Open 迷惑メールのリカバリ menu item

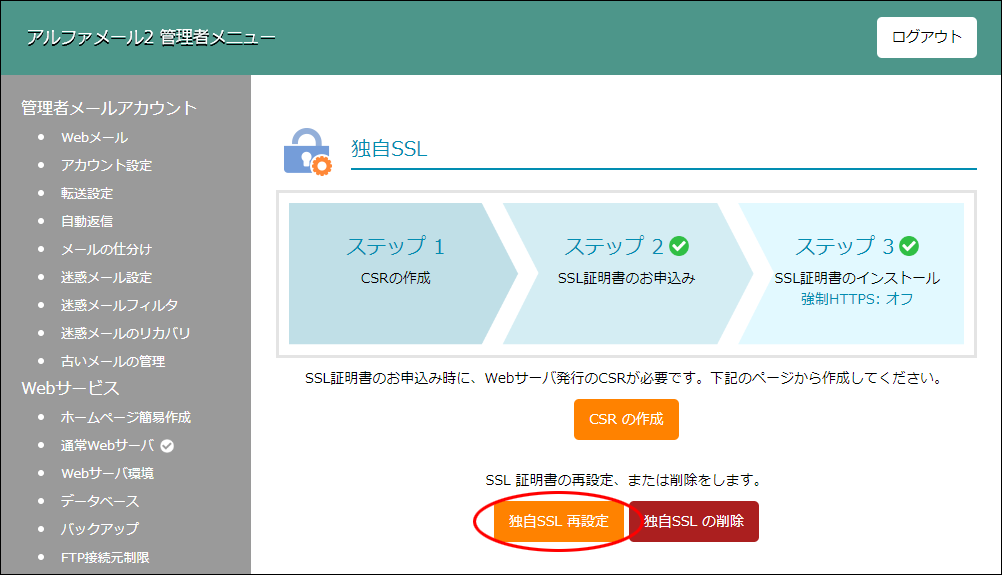[126, 334]
